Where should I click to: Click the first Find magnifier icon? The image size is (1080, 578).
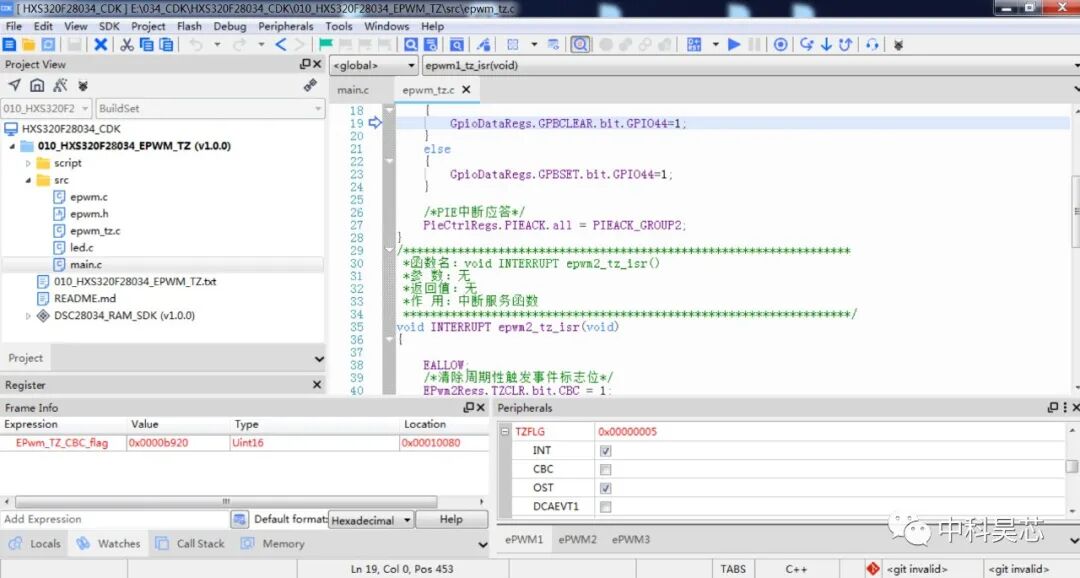411,45
